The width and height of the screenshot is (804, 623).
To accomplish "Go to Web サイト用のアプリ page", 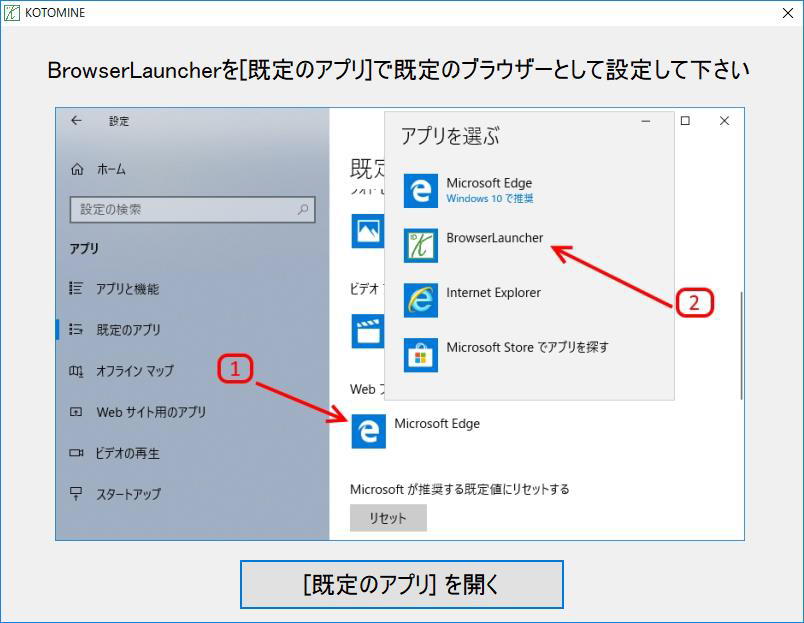I will coord(150,412).
